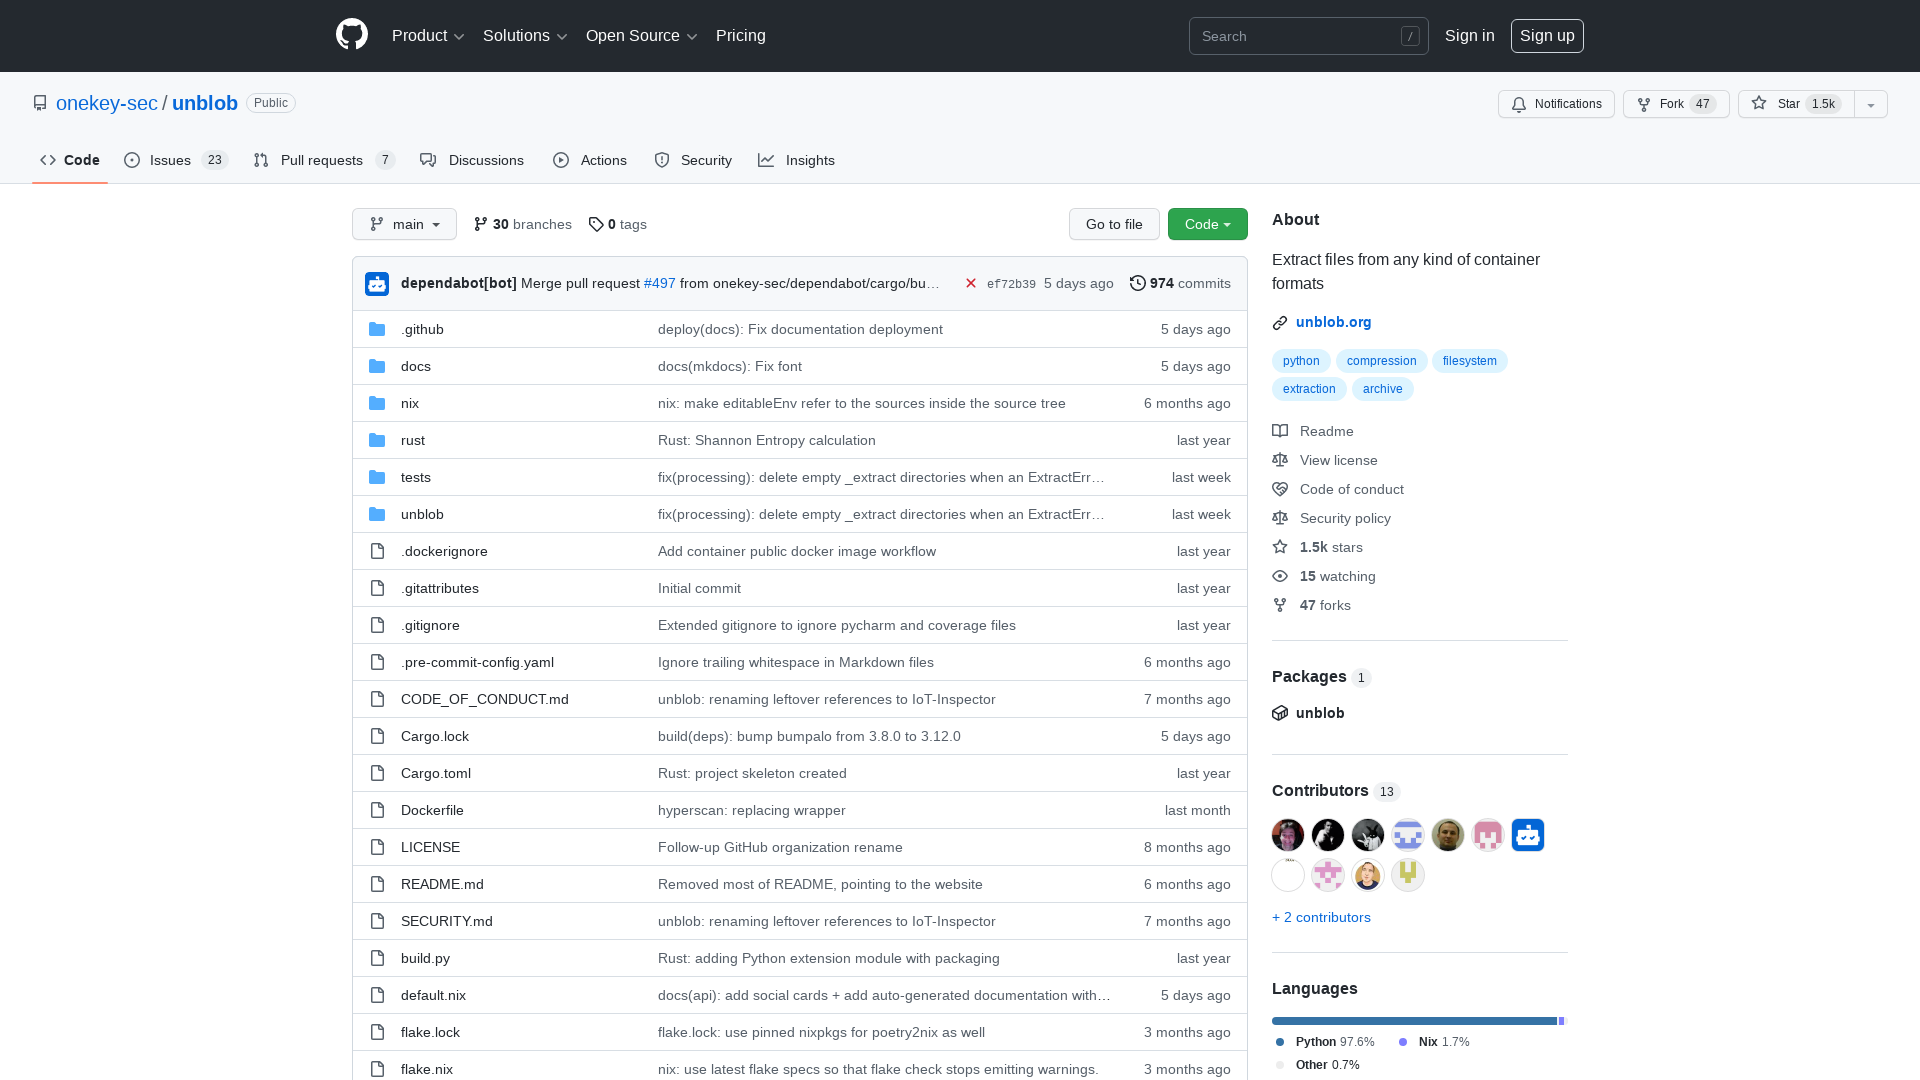
Task: Click the file icon beside .dockerignore
Action: (377, 551)
